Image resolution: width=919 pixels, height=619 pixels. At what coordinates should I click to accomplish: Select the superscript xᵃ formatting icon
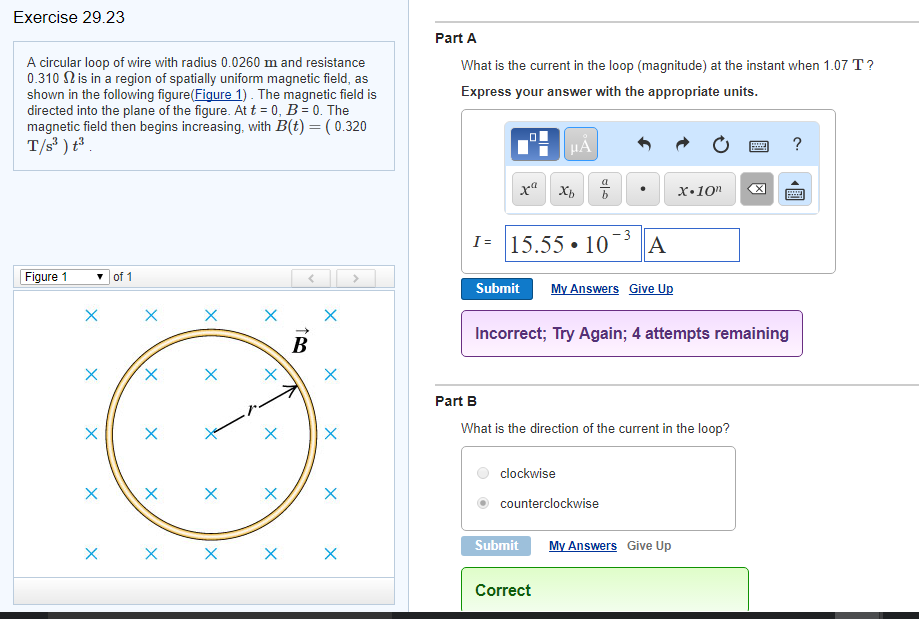point(528,188)
